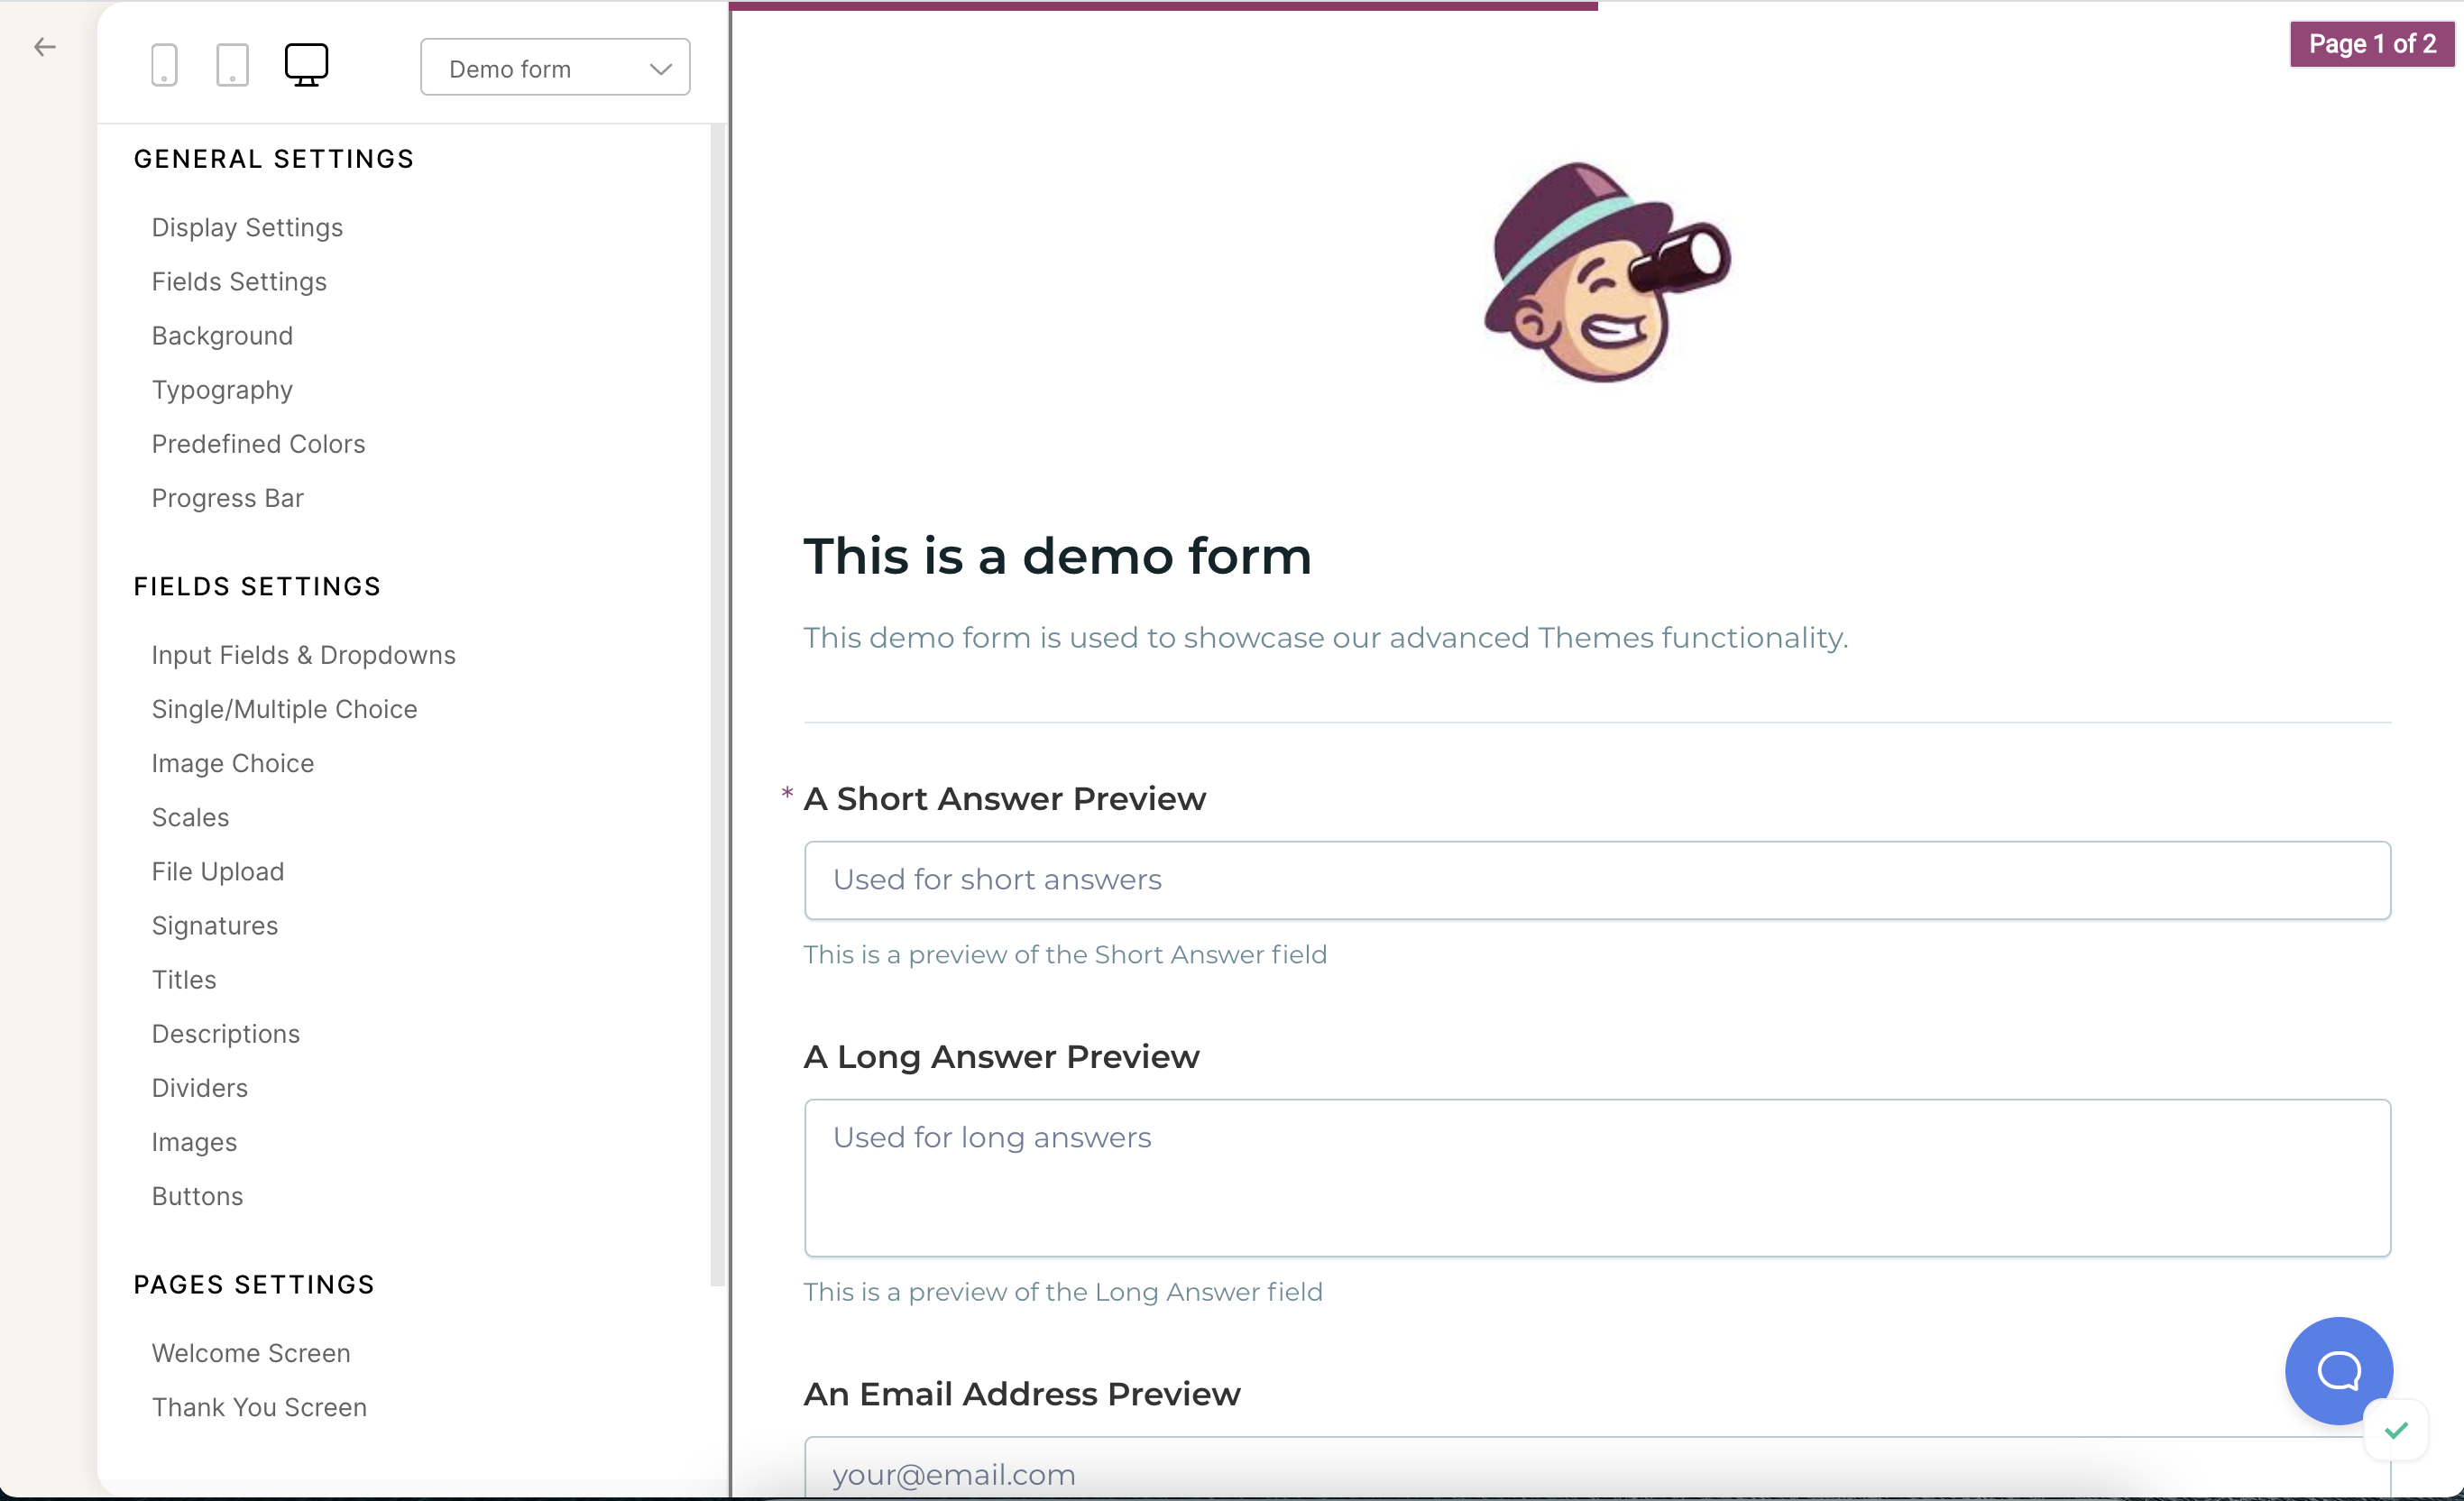The image size is (2464, 1501).
Task: Open Single/Multiple Choice settings
Action: pyautogui.click(x=284, y=708)
